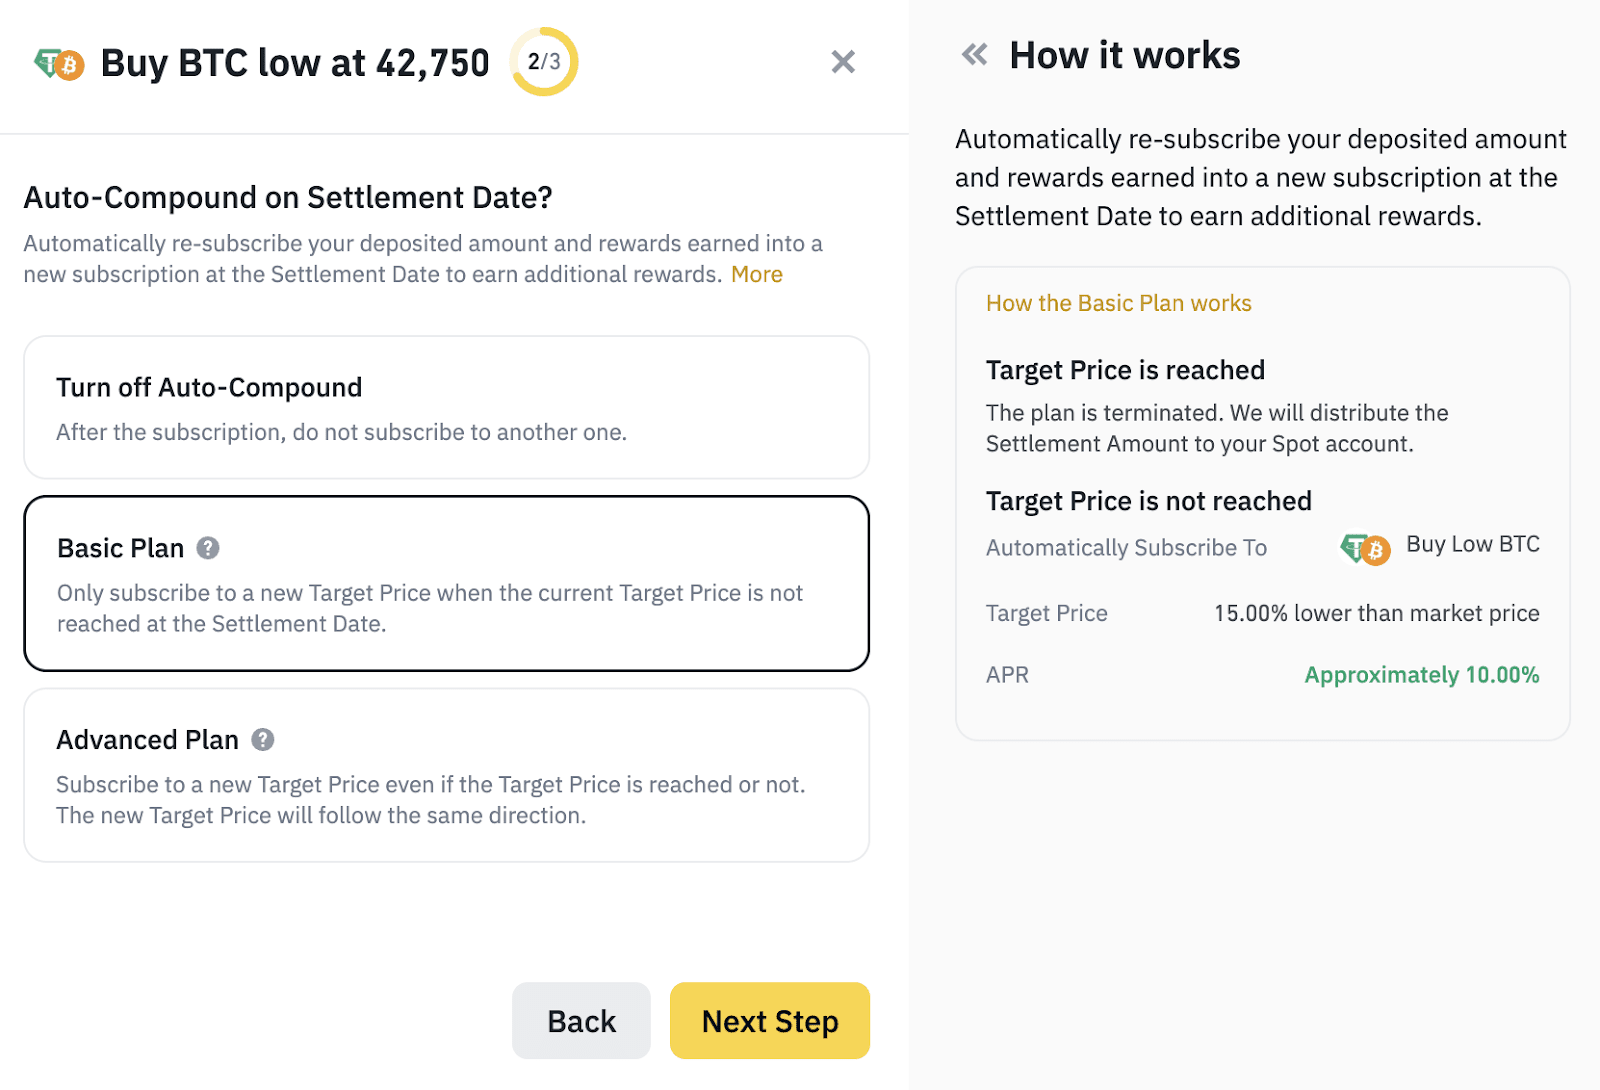Click the How it works panel title
The image size is (1600, 1090).
click(x=1124, y=56)
